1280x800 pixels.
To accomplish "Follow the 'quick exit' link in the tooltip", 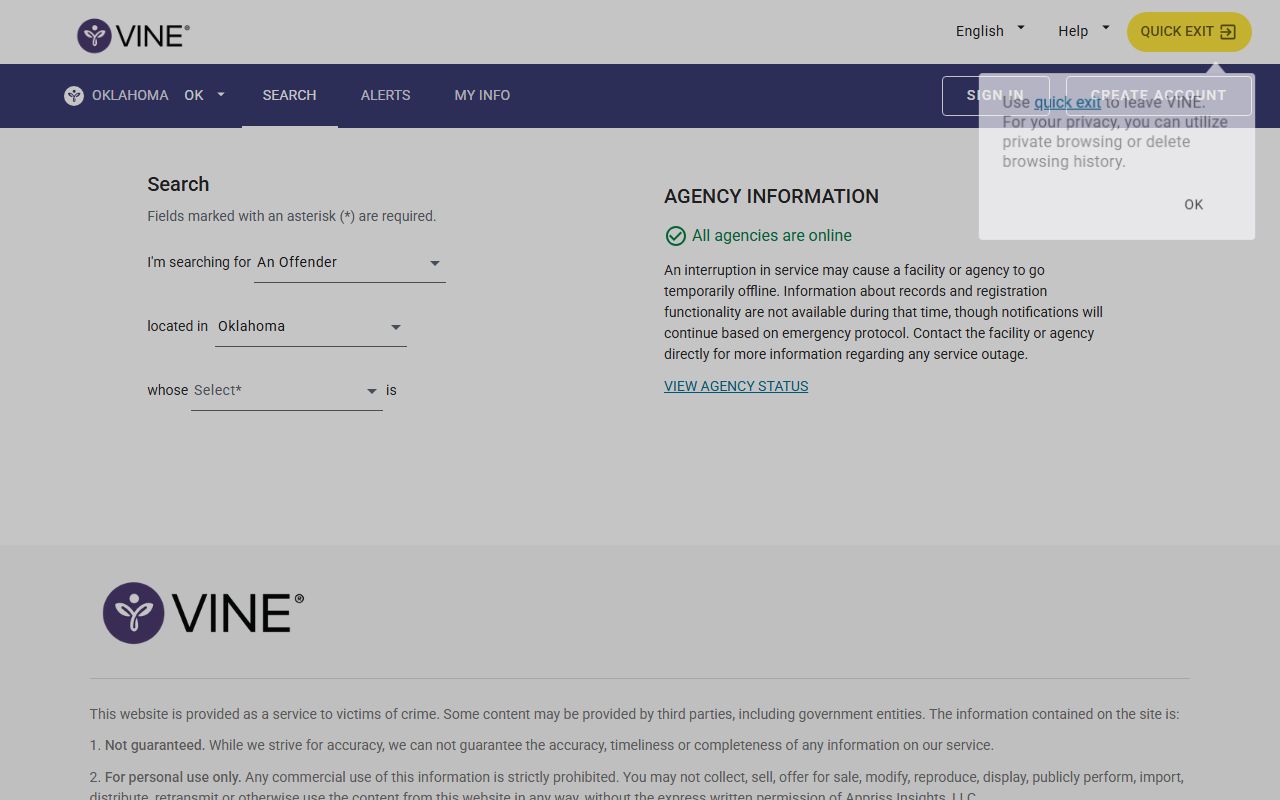I will [1067, 102].
